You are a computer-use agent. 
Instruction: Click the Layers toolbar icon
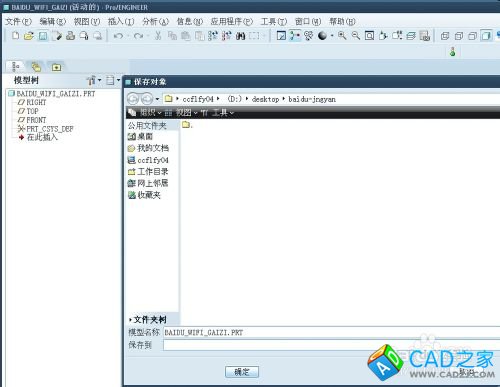[411, 35]
